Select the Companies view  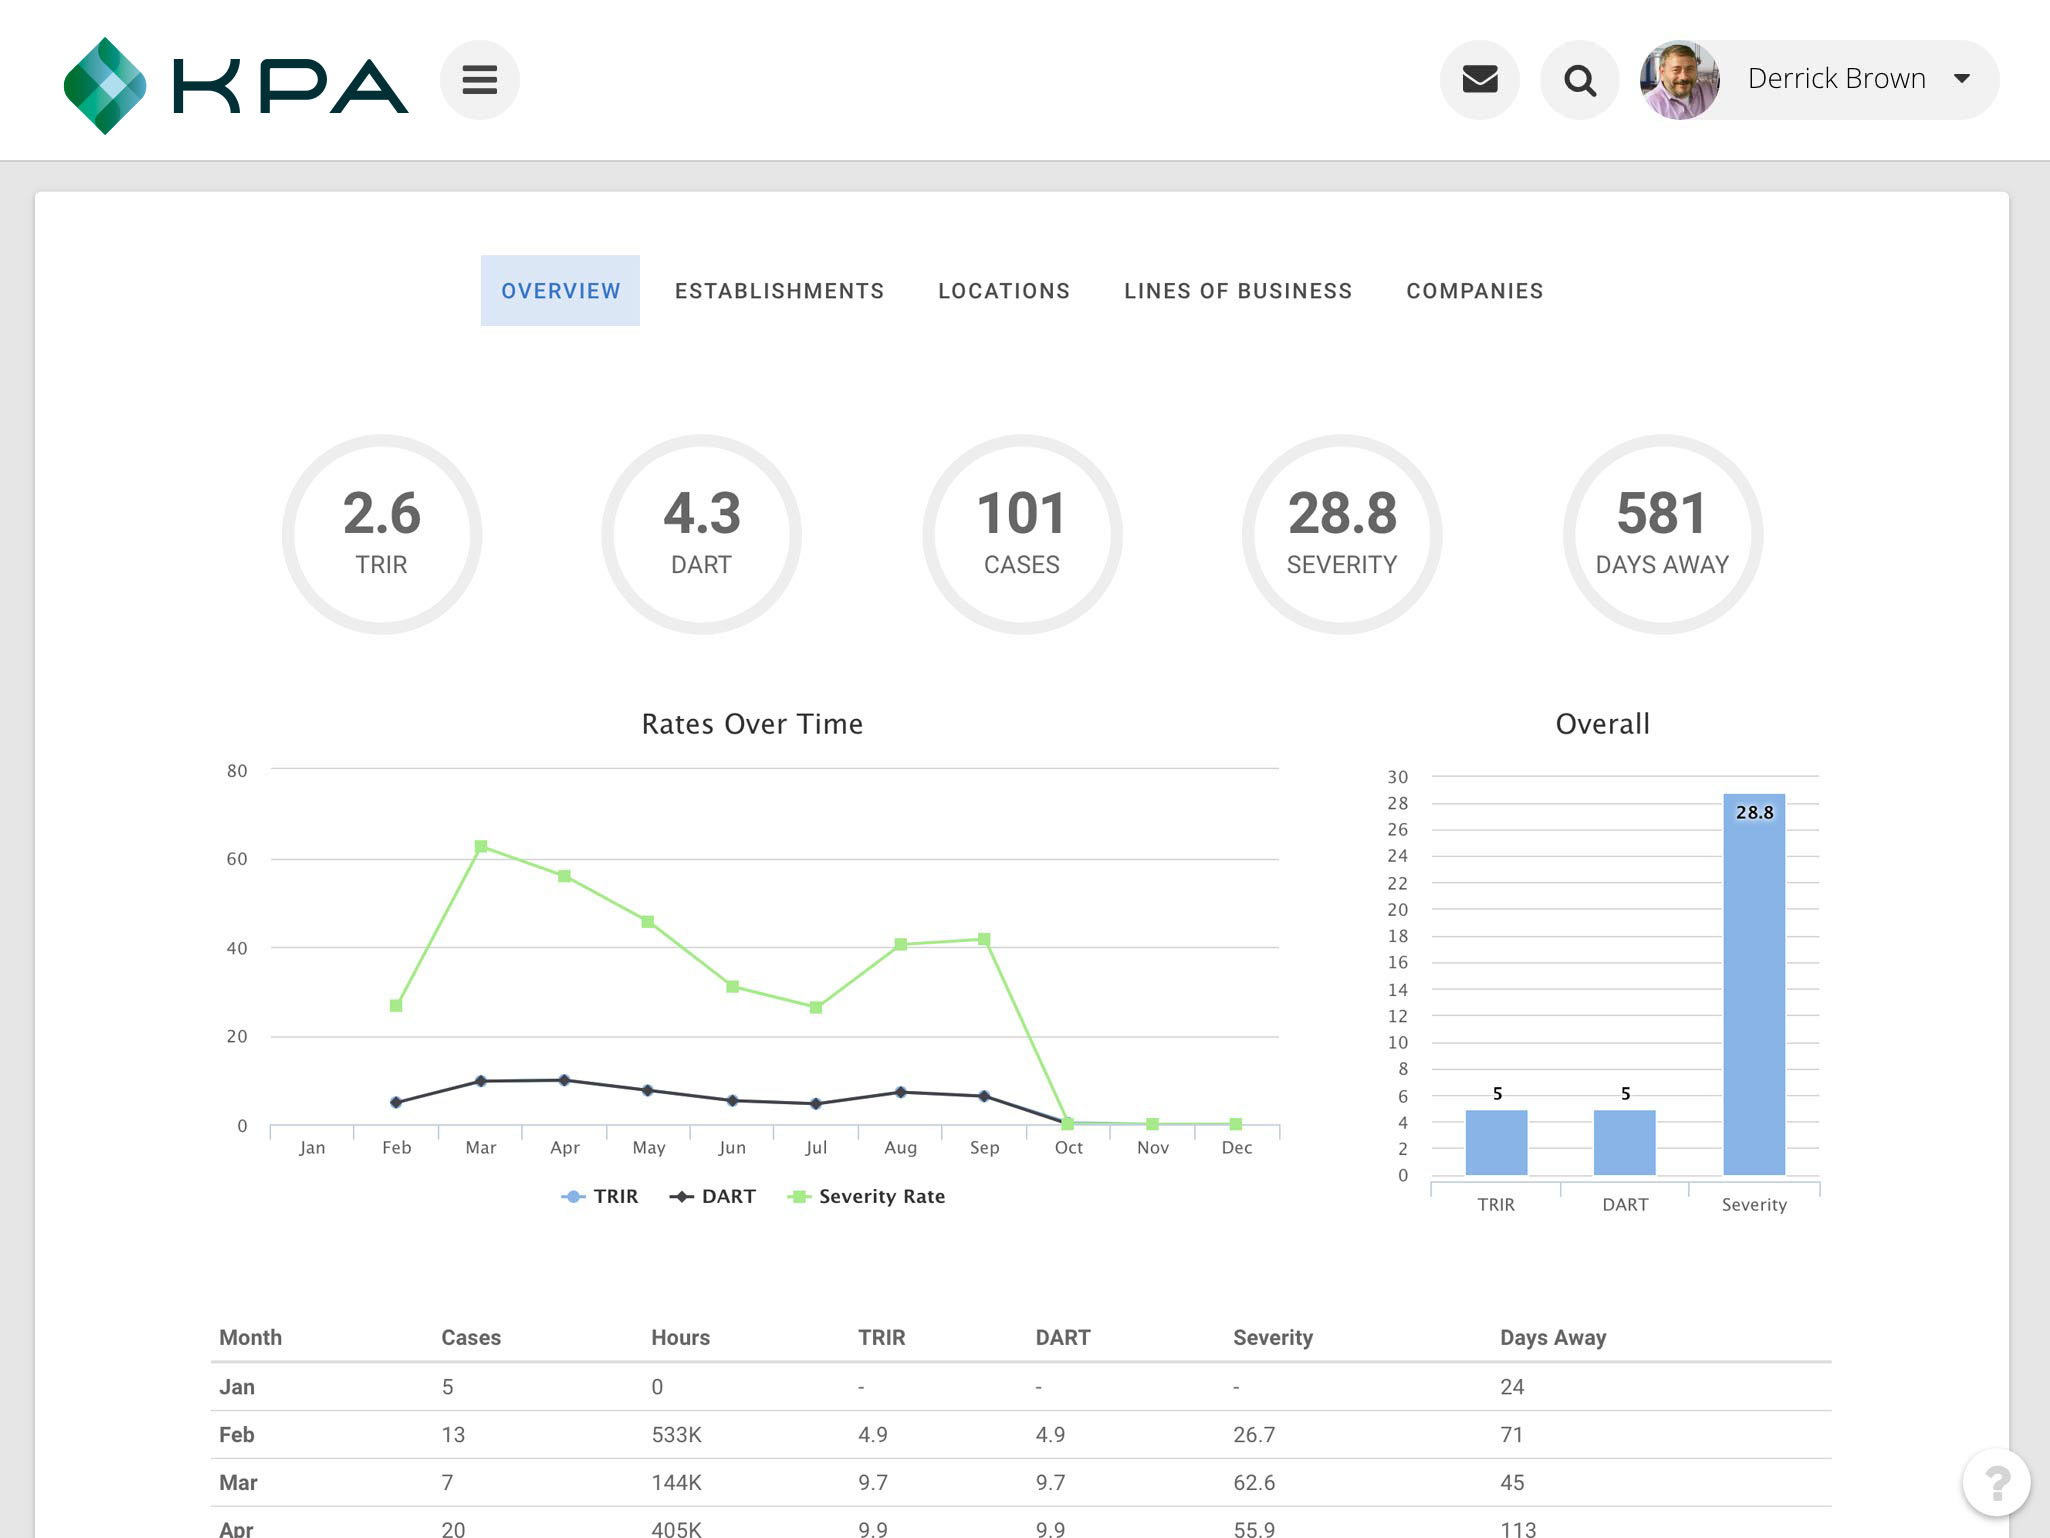click(1474, 291)
